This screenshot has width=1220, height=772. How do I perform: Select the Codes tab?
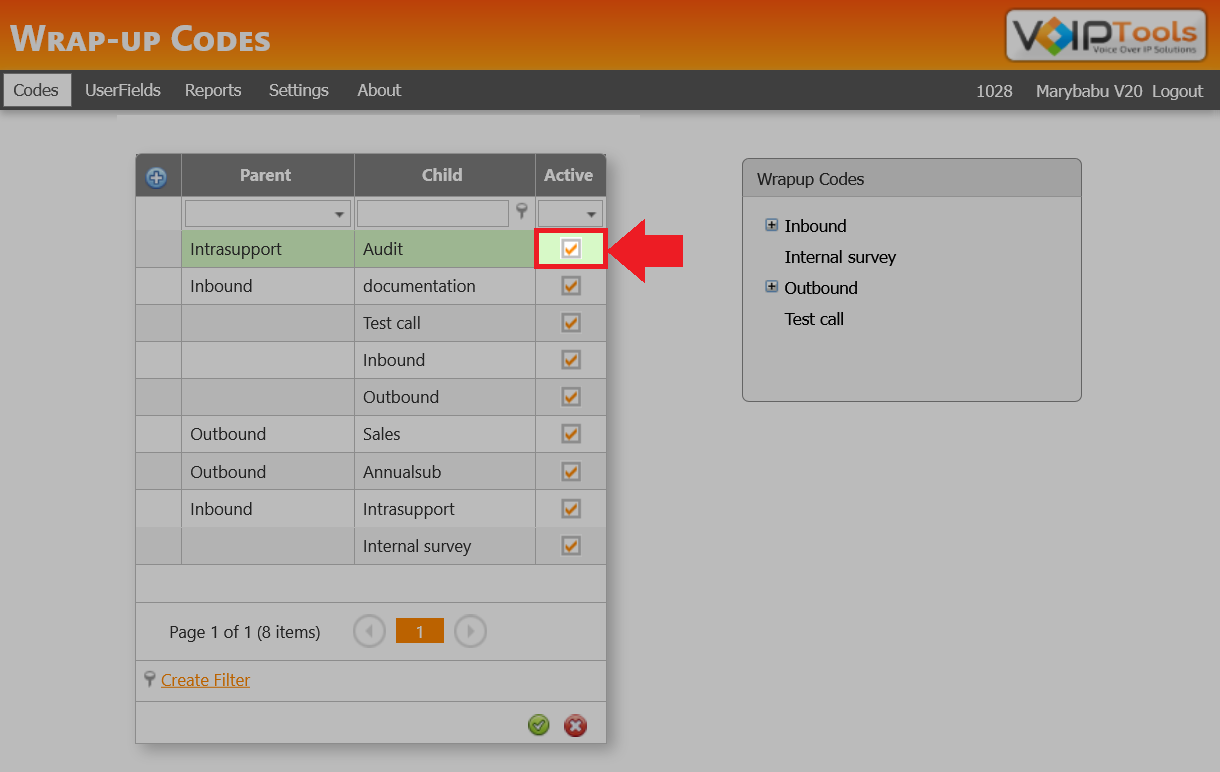tap(36, 90)
